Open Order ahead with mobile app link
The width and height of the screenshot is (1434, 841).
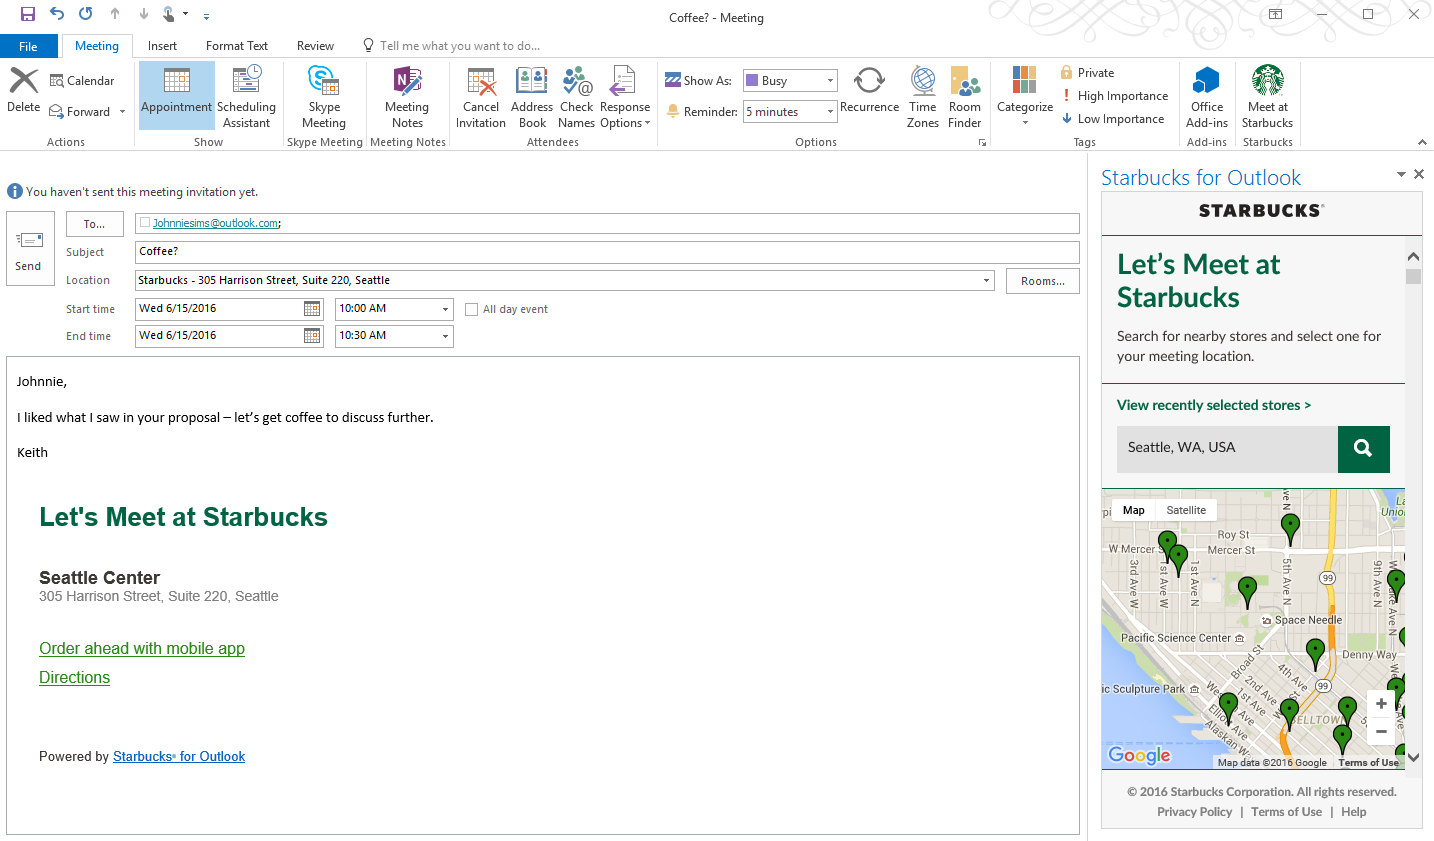pos(142,649)
